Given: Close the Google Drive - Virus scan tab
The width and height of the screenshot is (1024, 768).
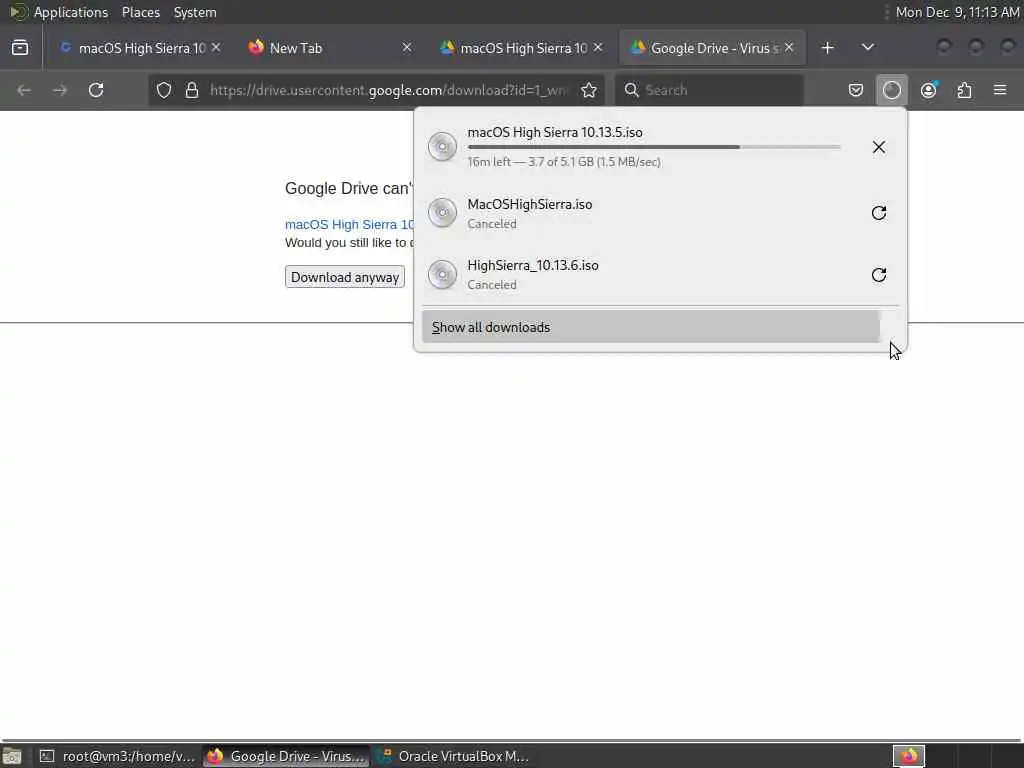Looking at the screenshot, I should point(789,48).
